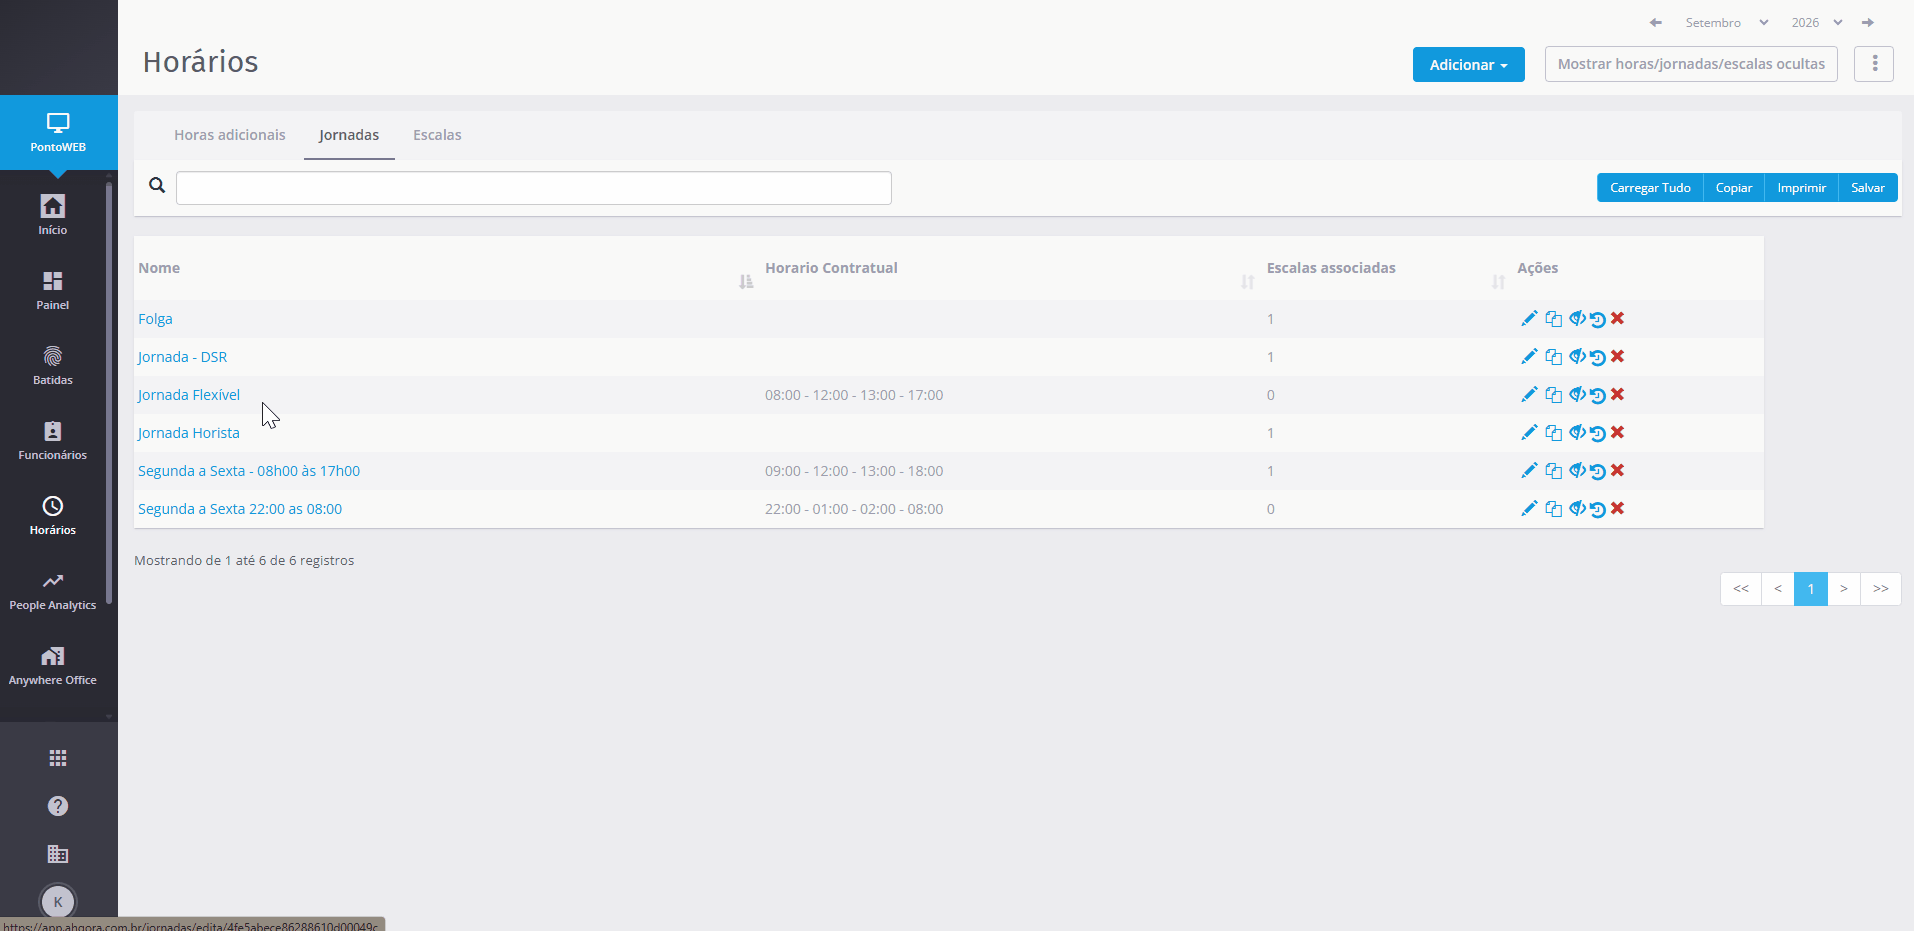Click the Imprimir button

1801,188
